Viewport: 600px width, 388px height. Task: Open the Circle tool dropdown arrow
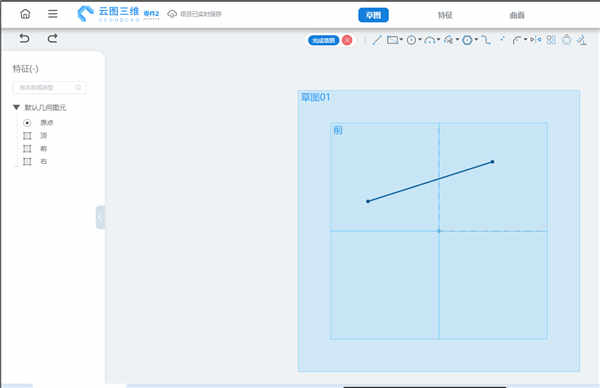click(x=420, y=39)
